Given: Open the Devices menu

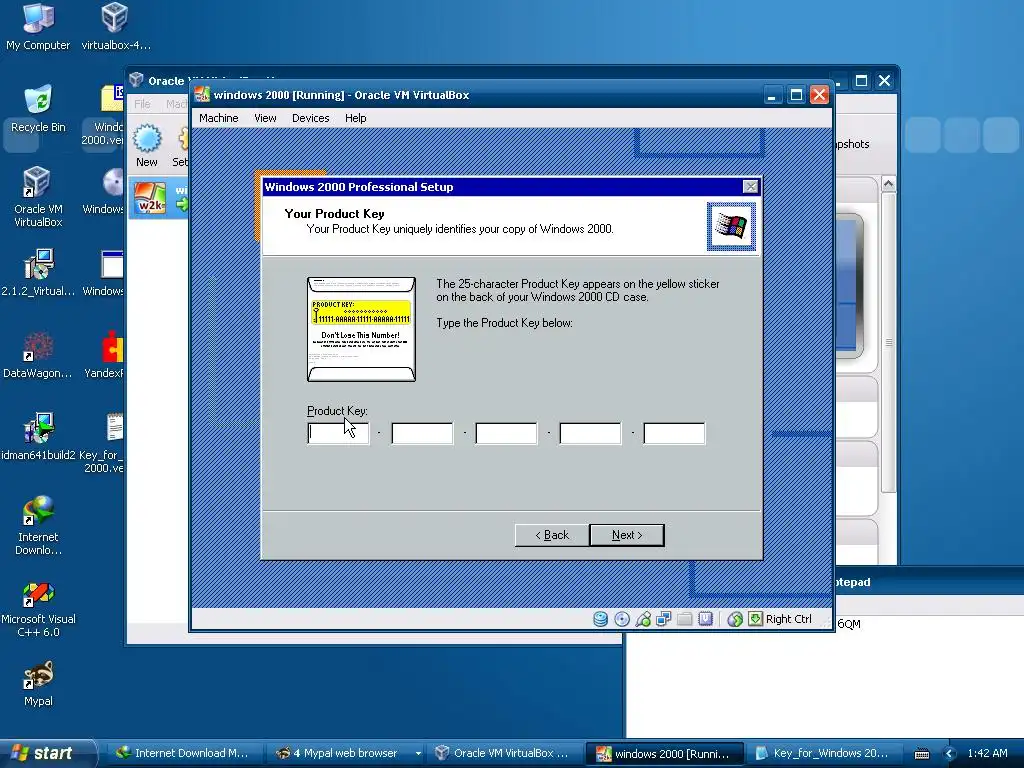Looking at the screenshot, I should [310, 118].
